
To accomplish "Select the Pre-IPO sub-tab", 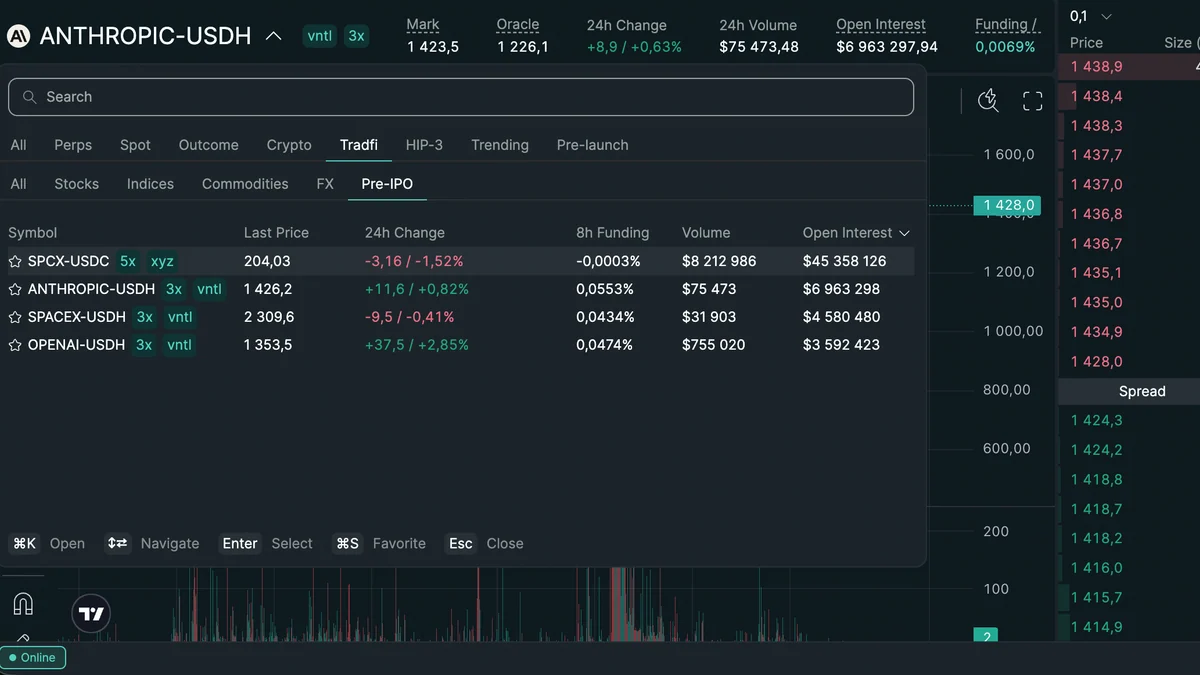I will (387, 184).
